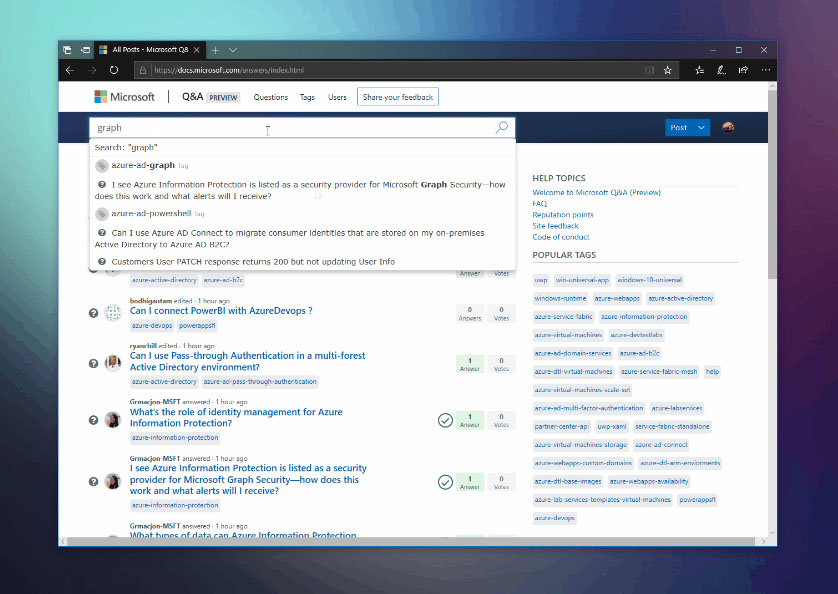Click the tabs set aside icon
This screenshot has height=594, width=838.
(67, 50)
